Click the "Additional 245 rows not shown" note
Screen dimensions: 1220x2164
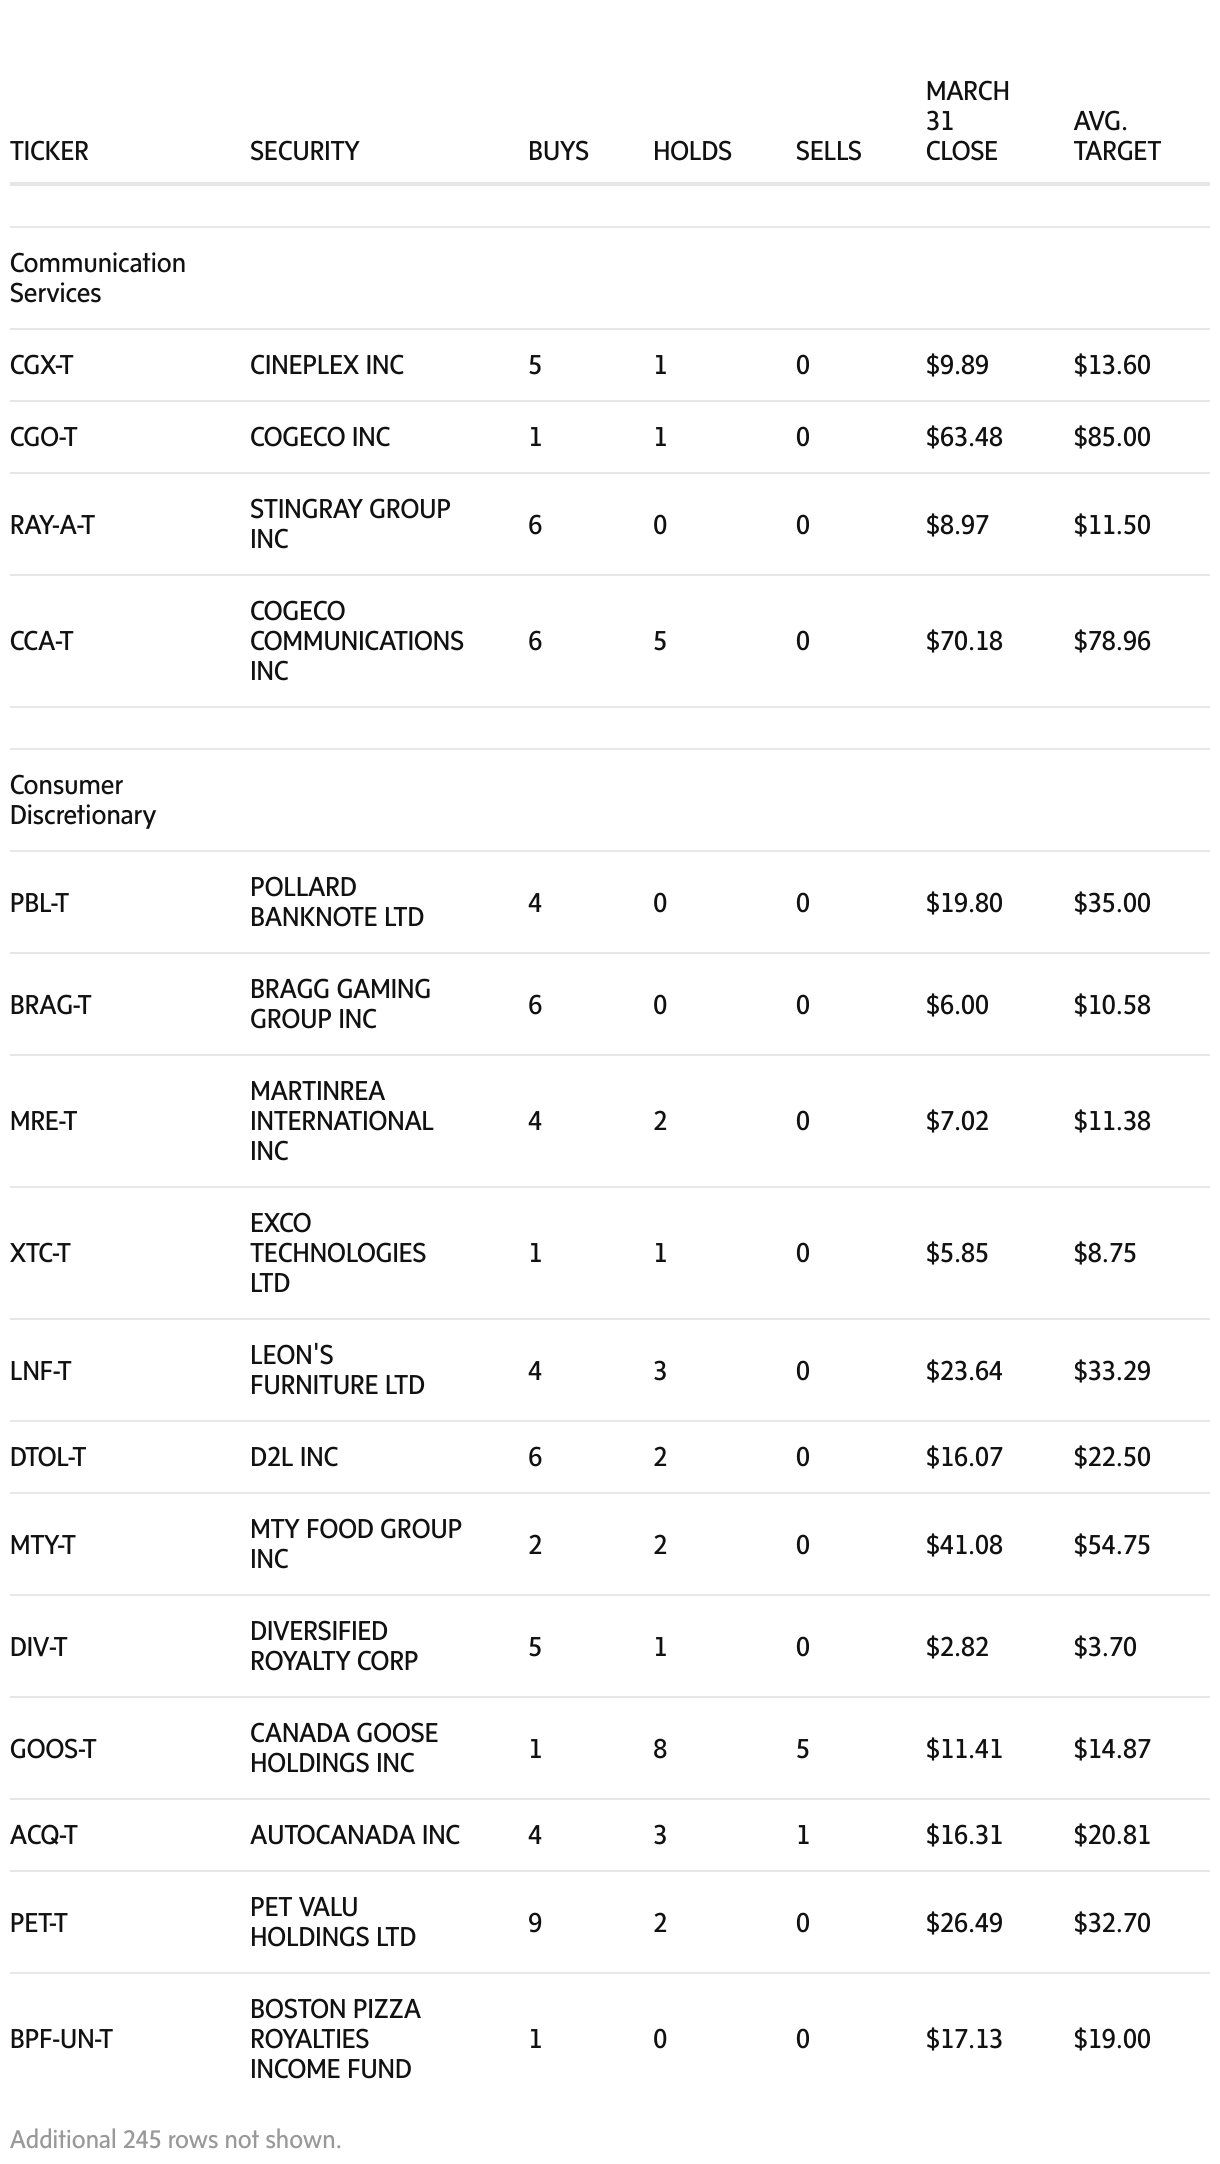(x=175, y=2139)
